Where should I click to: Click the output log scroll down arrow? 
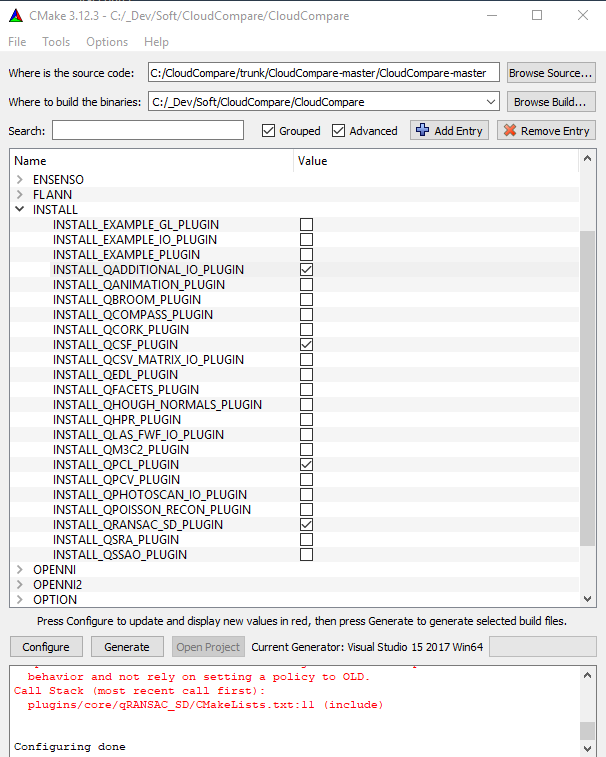[x=587, y=749]
